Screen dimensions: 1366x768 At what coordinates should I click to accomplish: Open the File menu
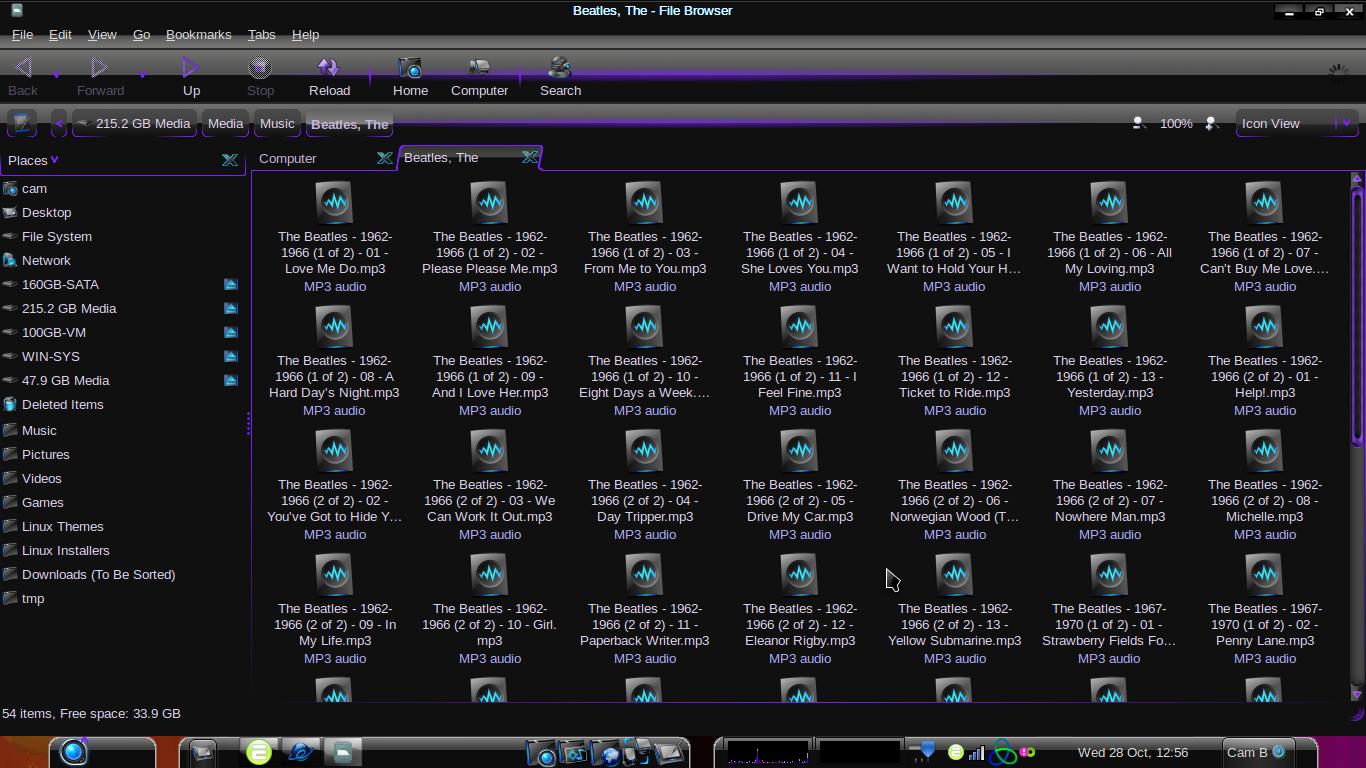pyautogui.click(x=22, y=34)
